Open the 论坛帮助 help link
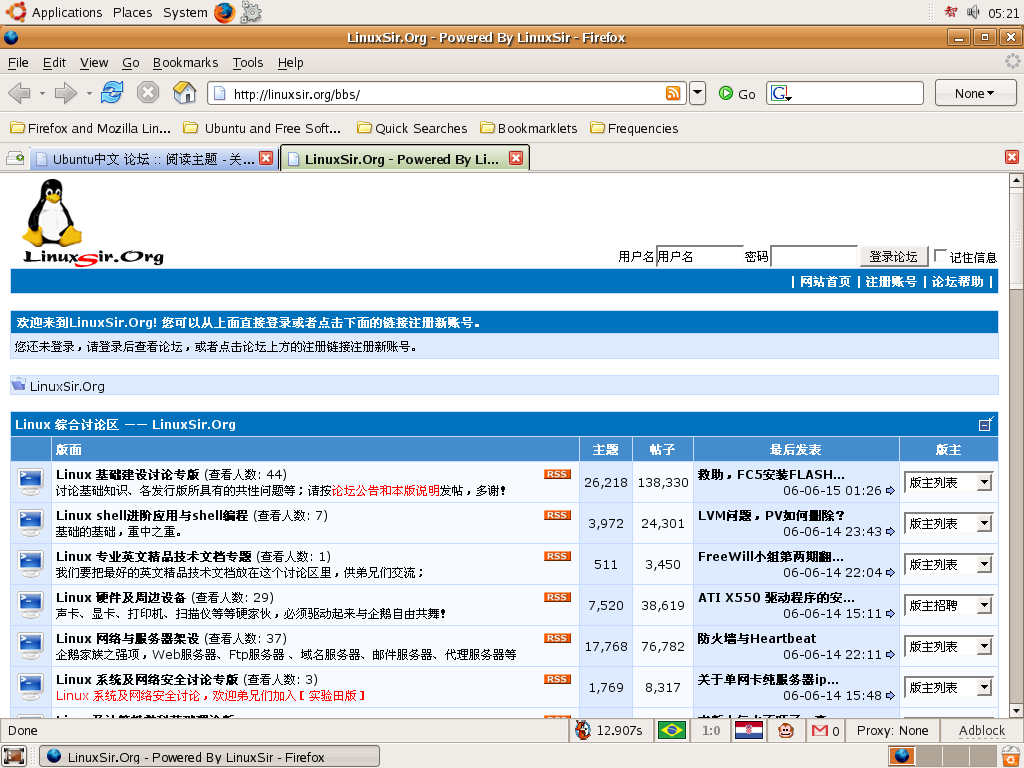Screen dimensions: 1024x768 [x=957, y=281]
